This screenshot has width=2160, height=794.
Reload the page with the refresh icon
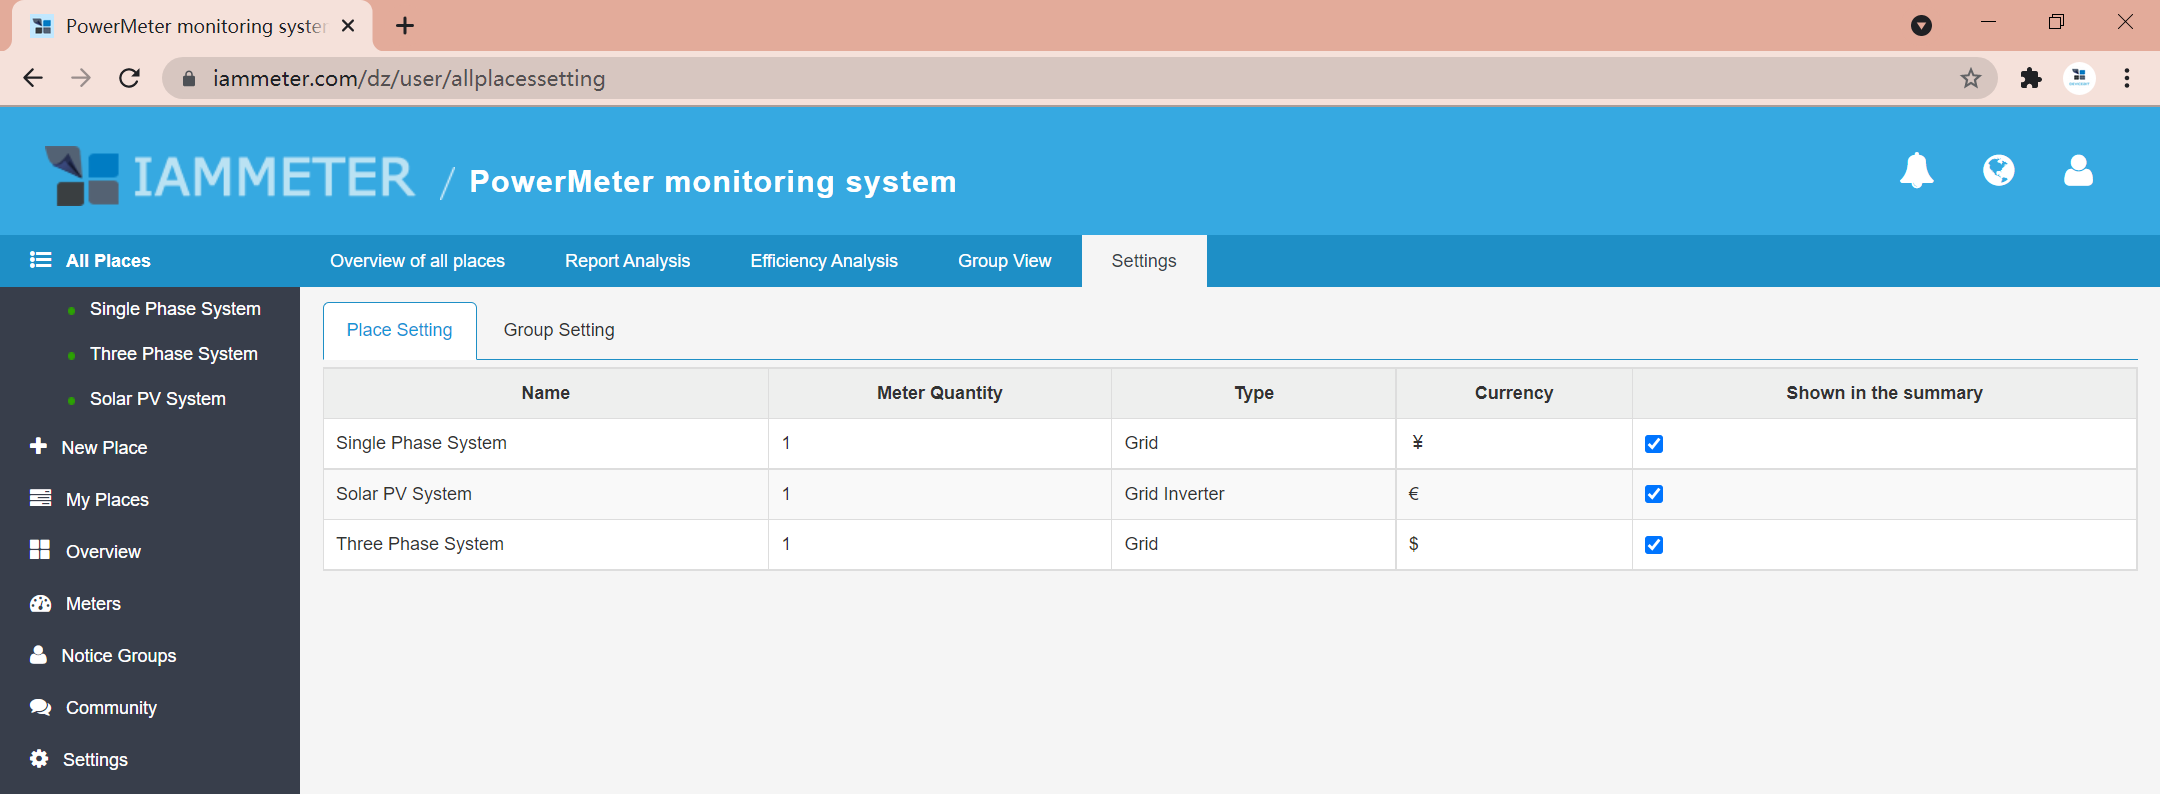129,78
